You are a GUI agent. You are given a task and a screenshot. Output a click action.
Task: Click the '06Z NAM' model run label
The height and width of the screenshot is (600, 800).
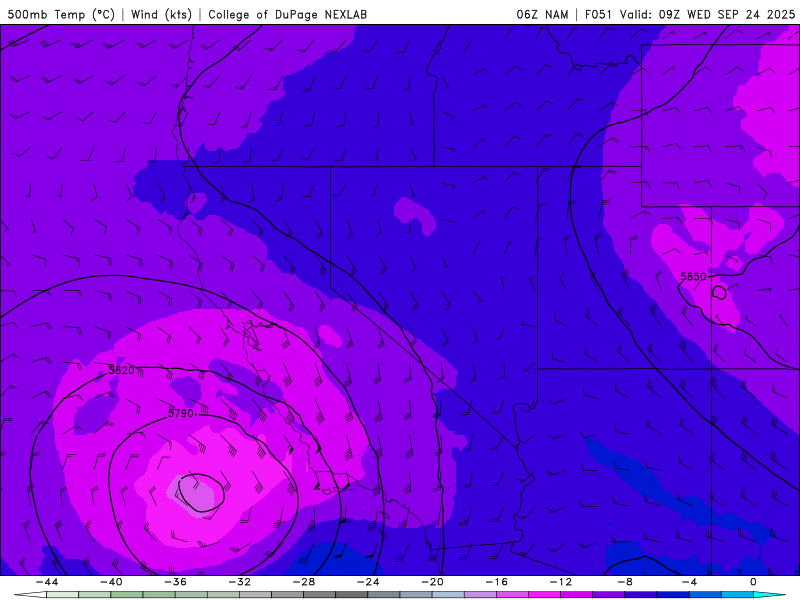[542, 14]
